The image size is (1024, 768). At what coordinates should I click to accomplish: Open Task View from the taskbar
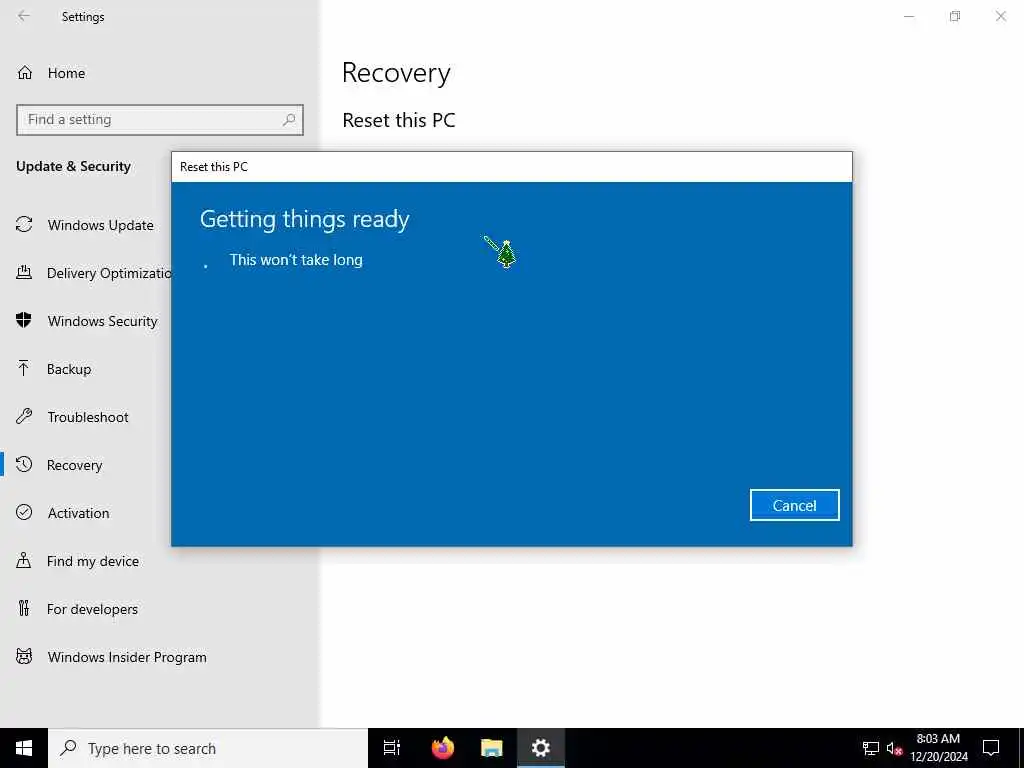(392, 748)
